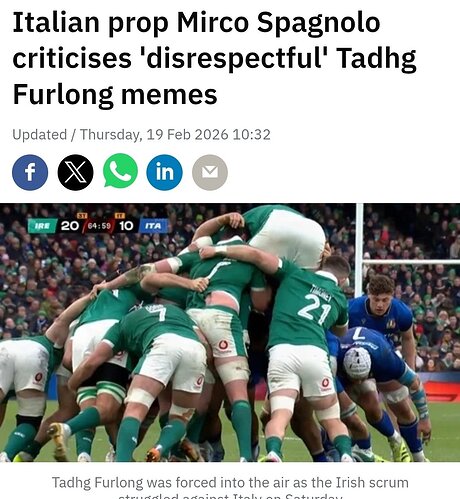
Task: Share the article on X
Action: coord(76,172)
